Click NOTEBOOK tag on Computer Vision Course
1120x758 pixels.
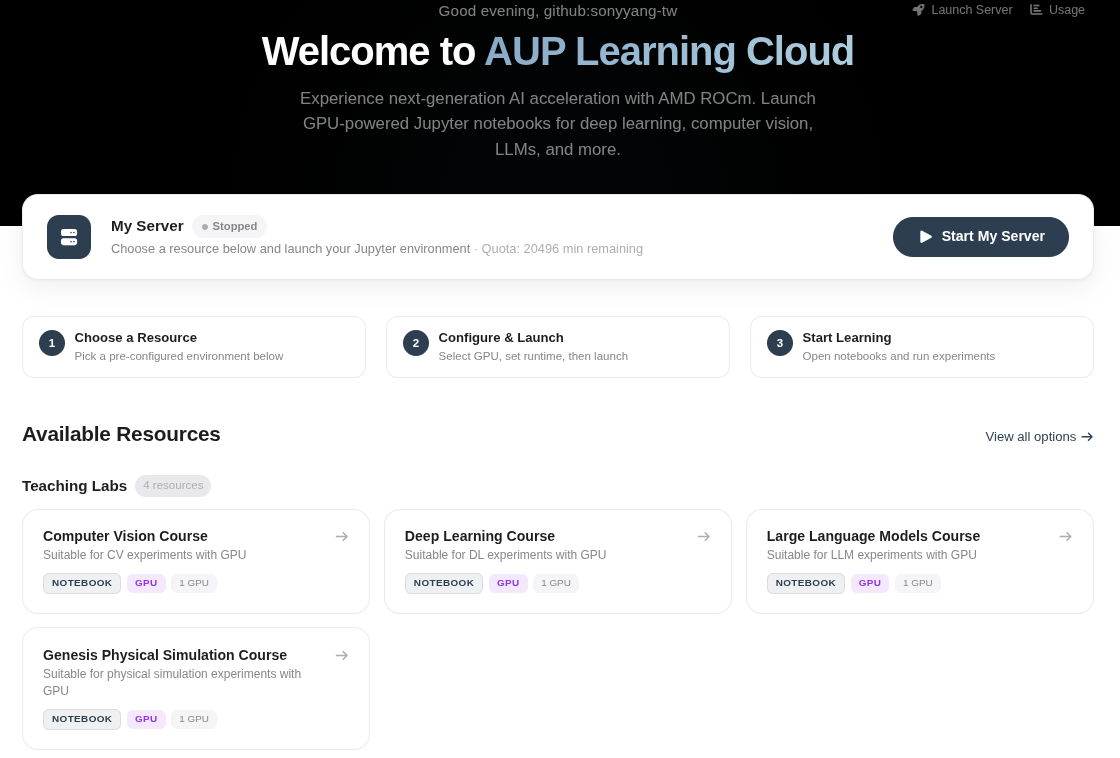click(82, 583)
